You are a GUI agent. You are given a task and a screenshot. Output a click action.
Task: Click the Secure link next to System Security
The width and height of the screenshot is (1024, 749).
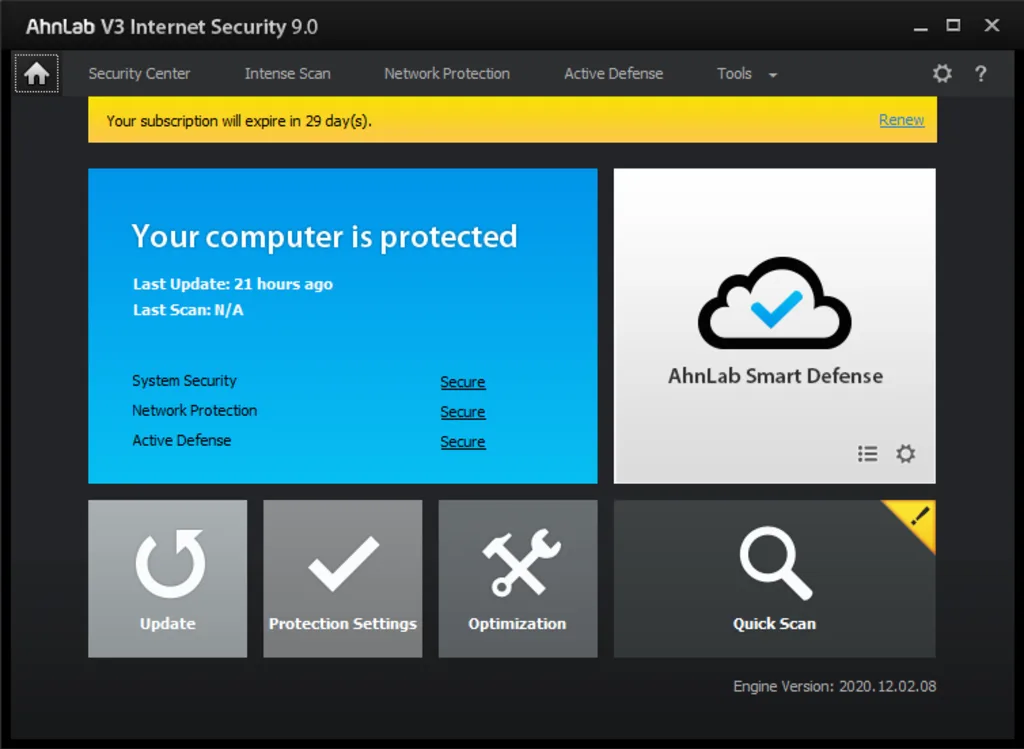point(462,382)
